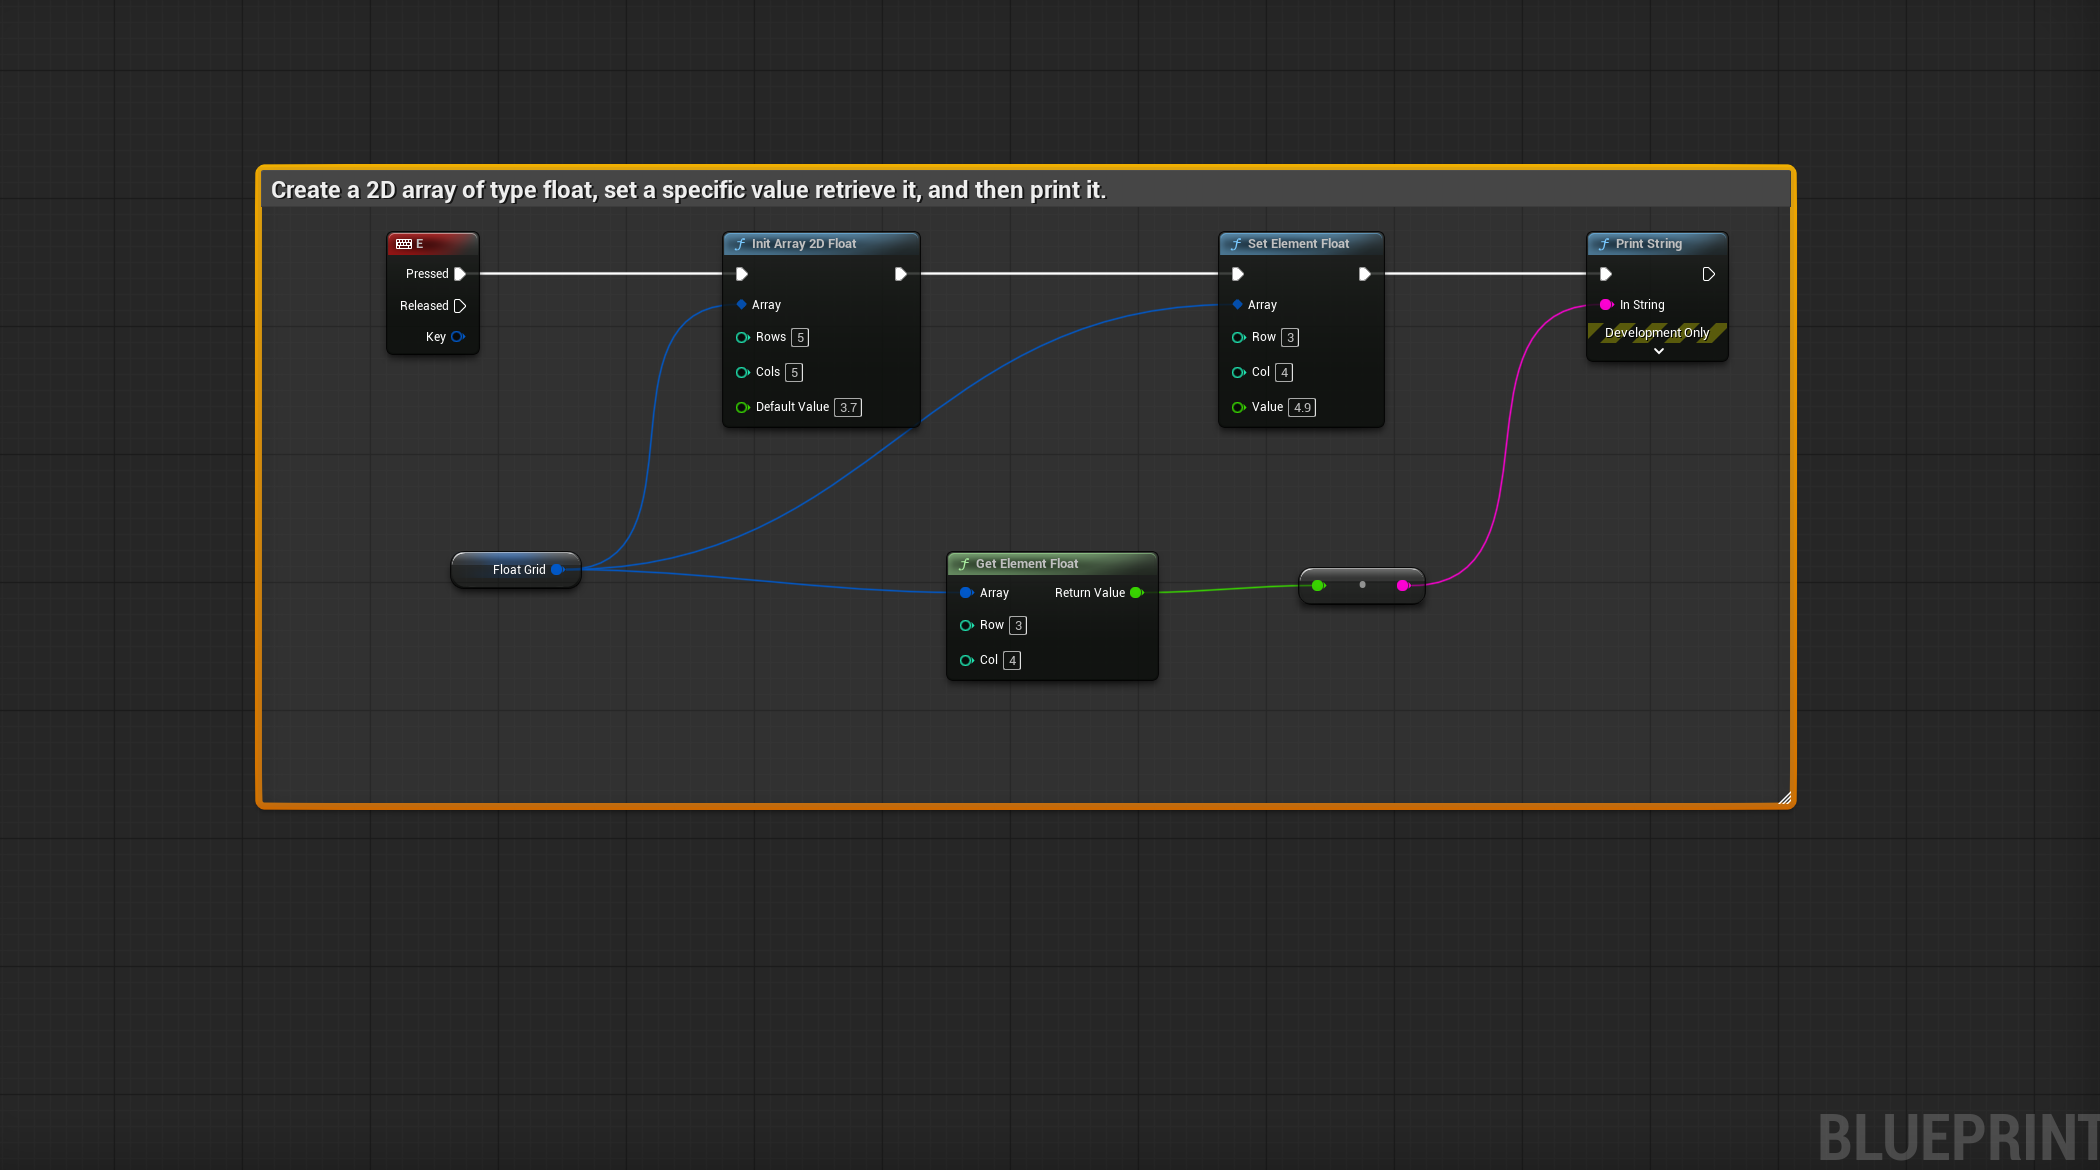2100x1170 pixels.
Task: Select the comment box title text
Action: [x=688, y=190]
